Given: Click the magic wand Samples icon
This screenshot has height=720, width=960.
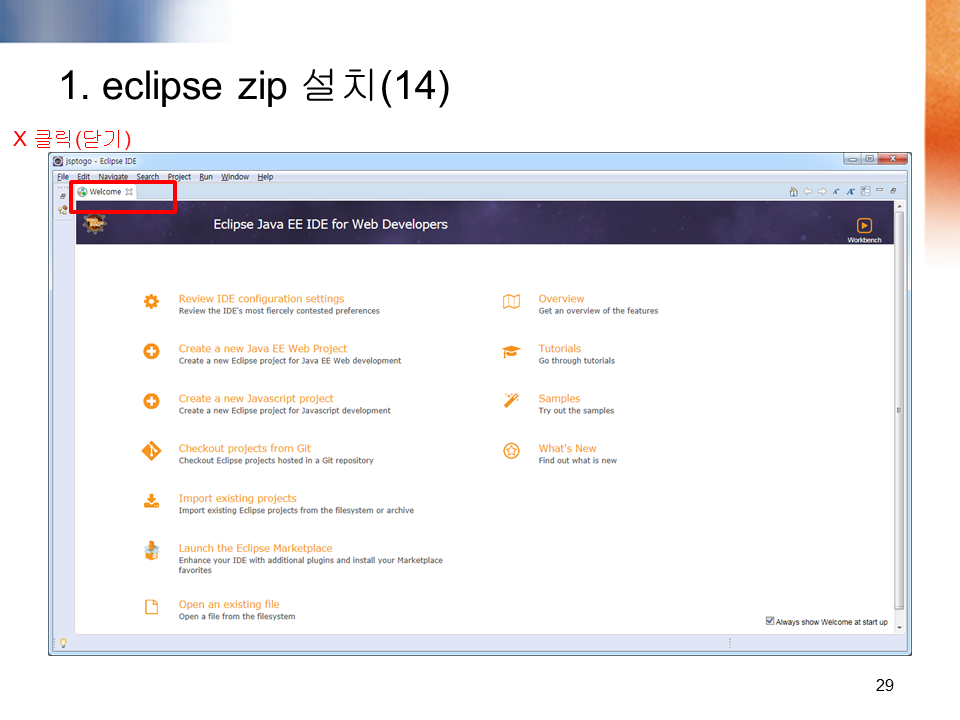Looking at the screenshot, I should (511, 400).
